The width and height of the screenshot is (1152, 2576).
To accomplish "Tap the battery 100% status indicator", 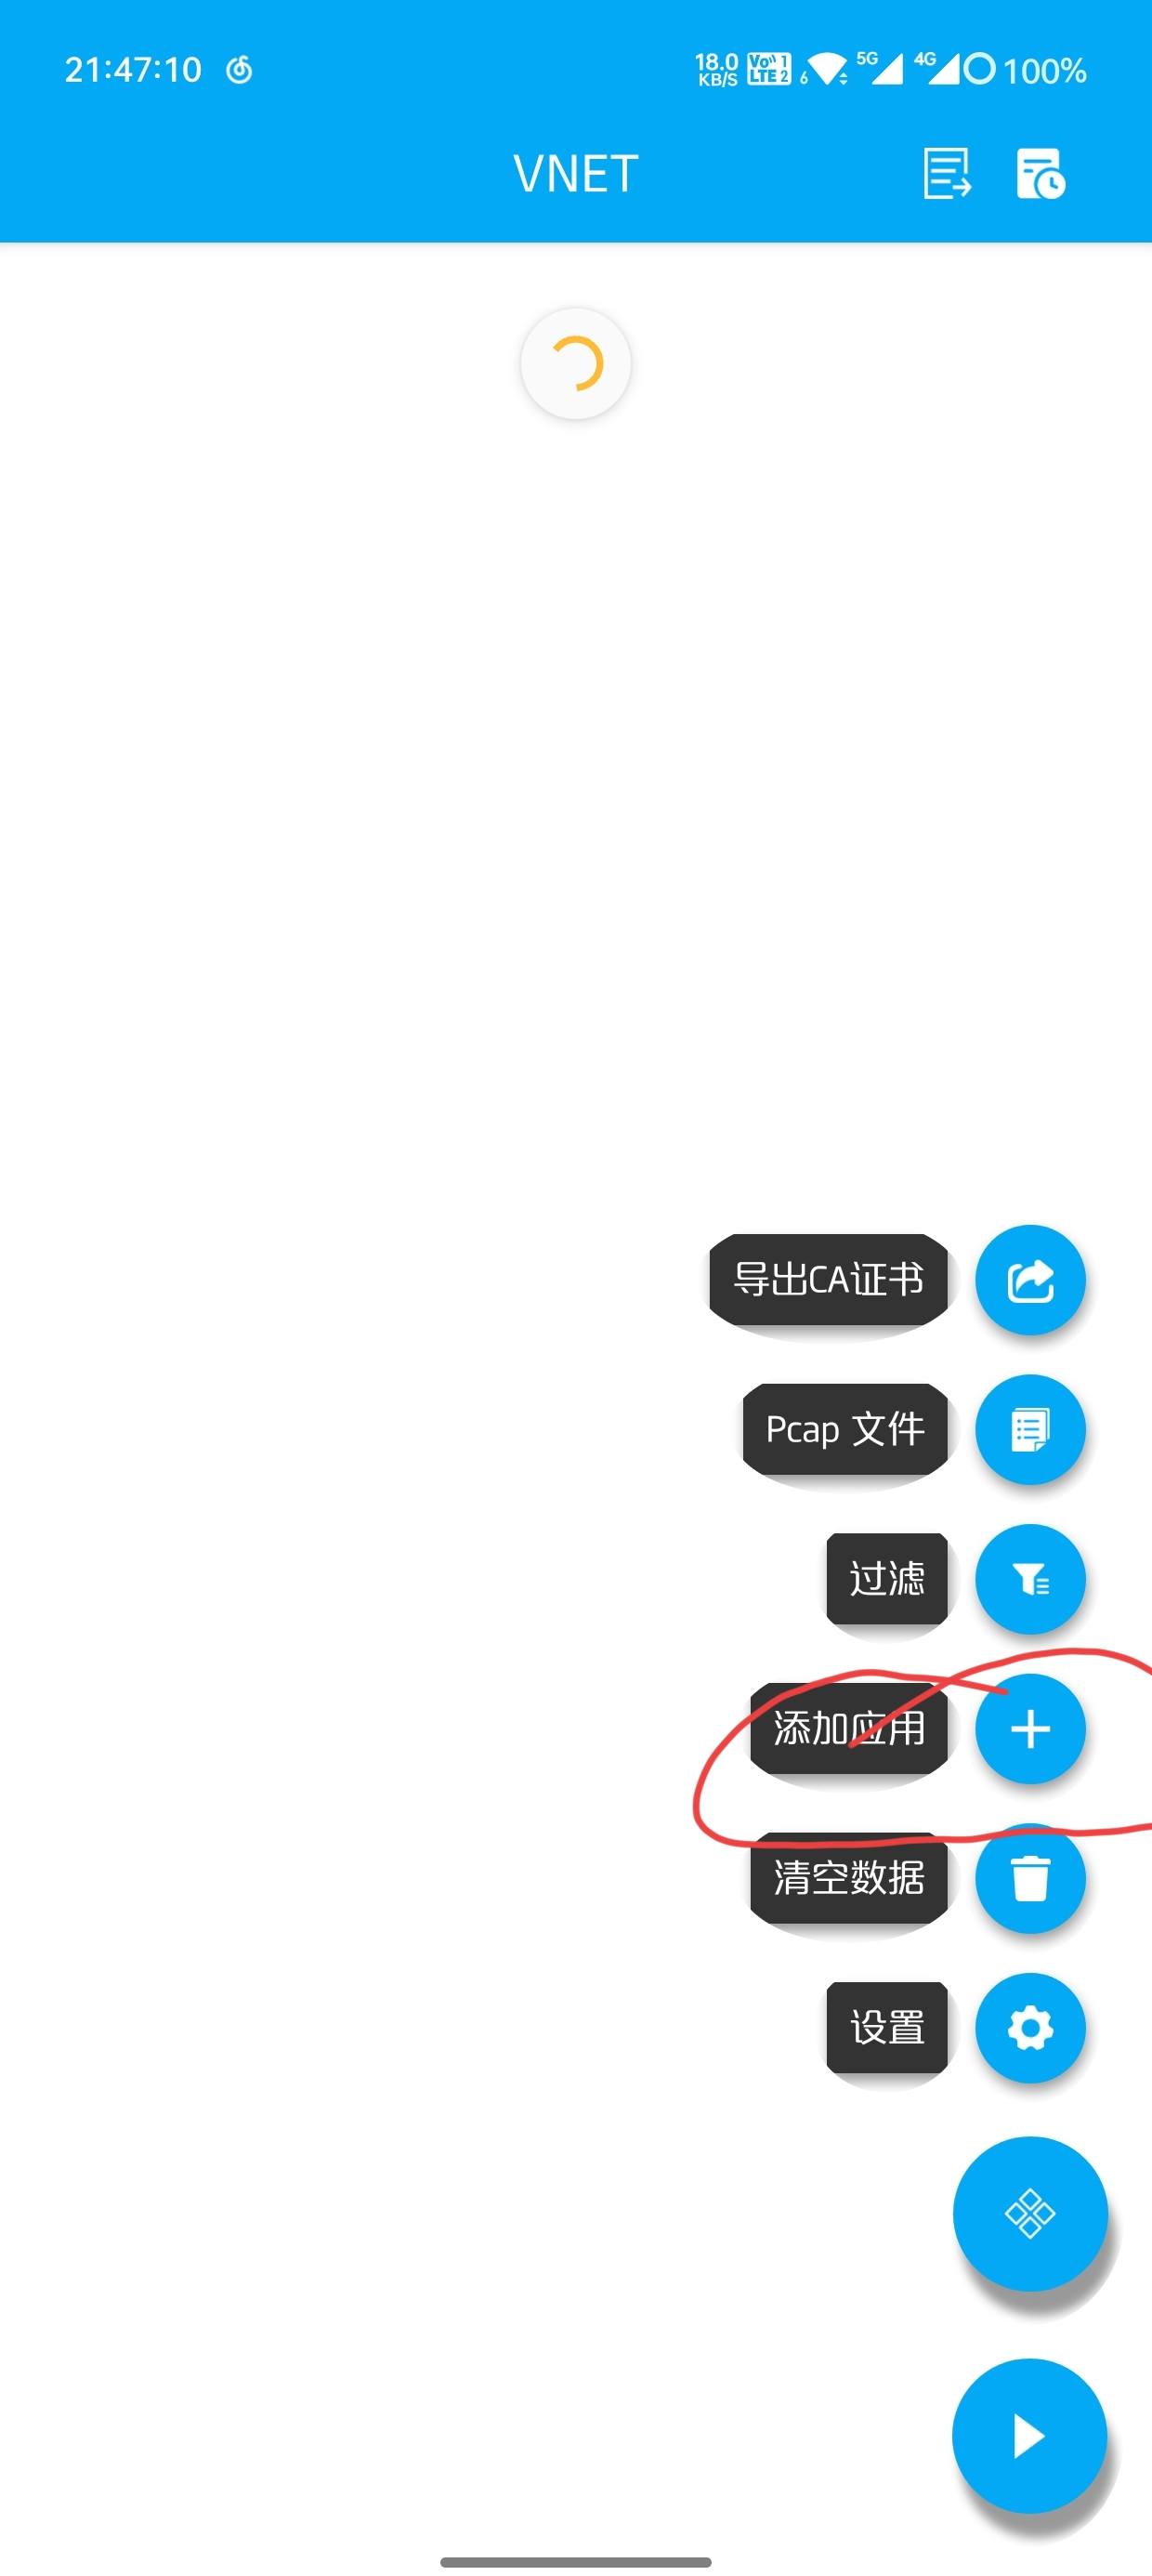I will [1044, 70].
